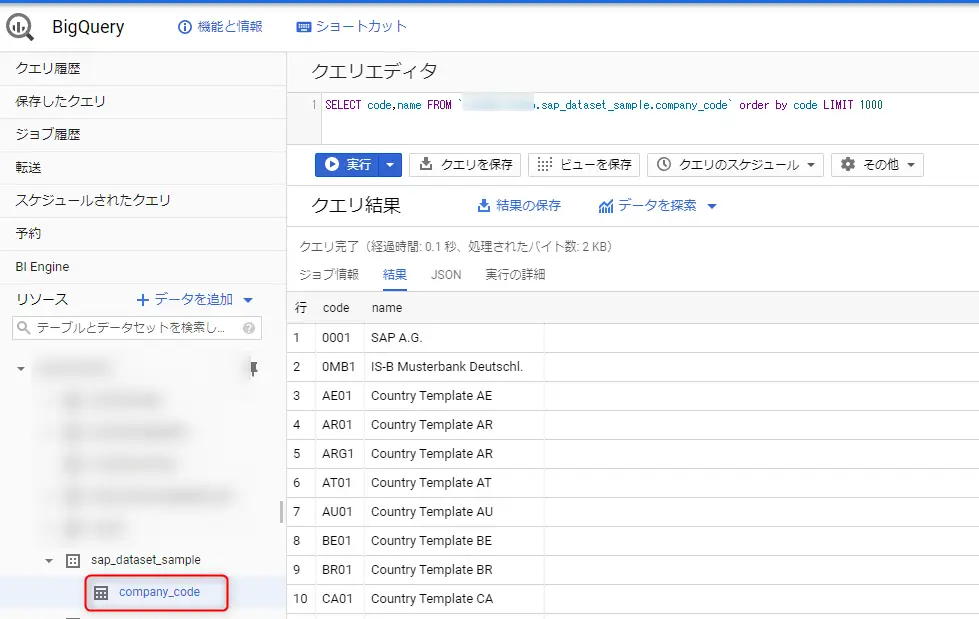The image size is (979, 619).
Task: Click the search help question-mark icon
Action: 249,328
